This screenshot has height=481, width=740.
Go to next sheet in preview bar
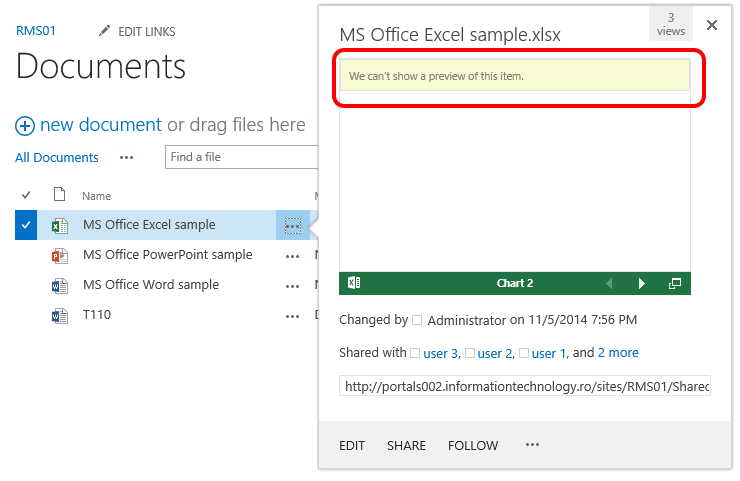click(641, 283)
